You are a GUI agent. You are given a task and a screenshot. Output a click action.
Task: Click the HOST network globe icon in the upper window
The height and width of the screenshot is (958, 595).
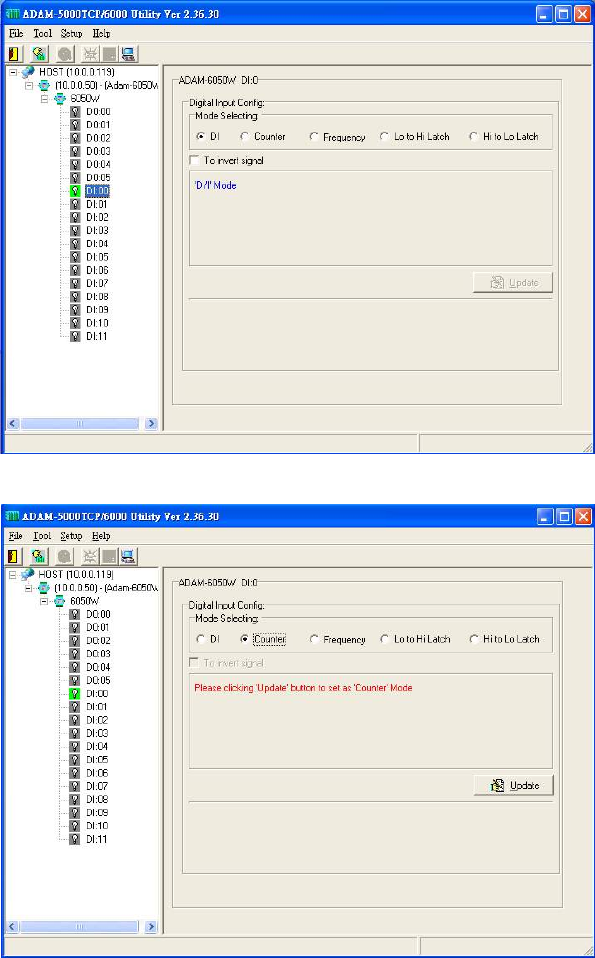[28, 72]
